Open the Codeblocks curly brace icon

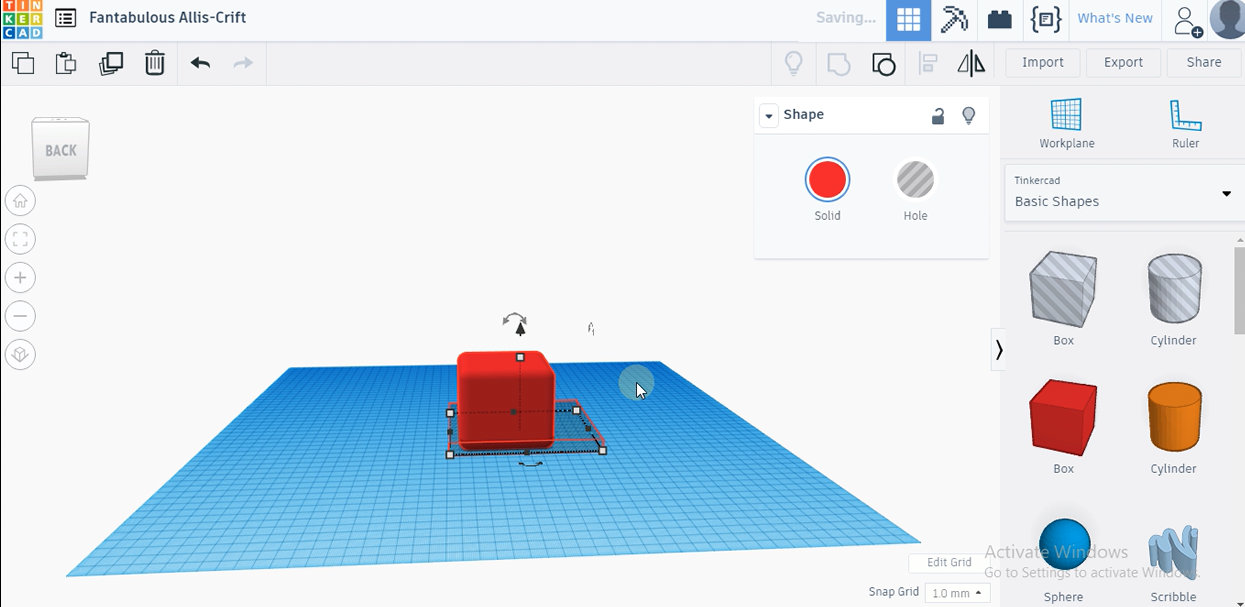(x=1046, y=19)
